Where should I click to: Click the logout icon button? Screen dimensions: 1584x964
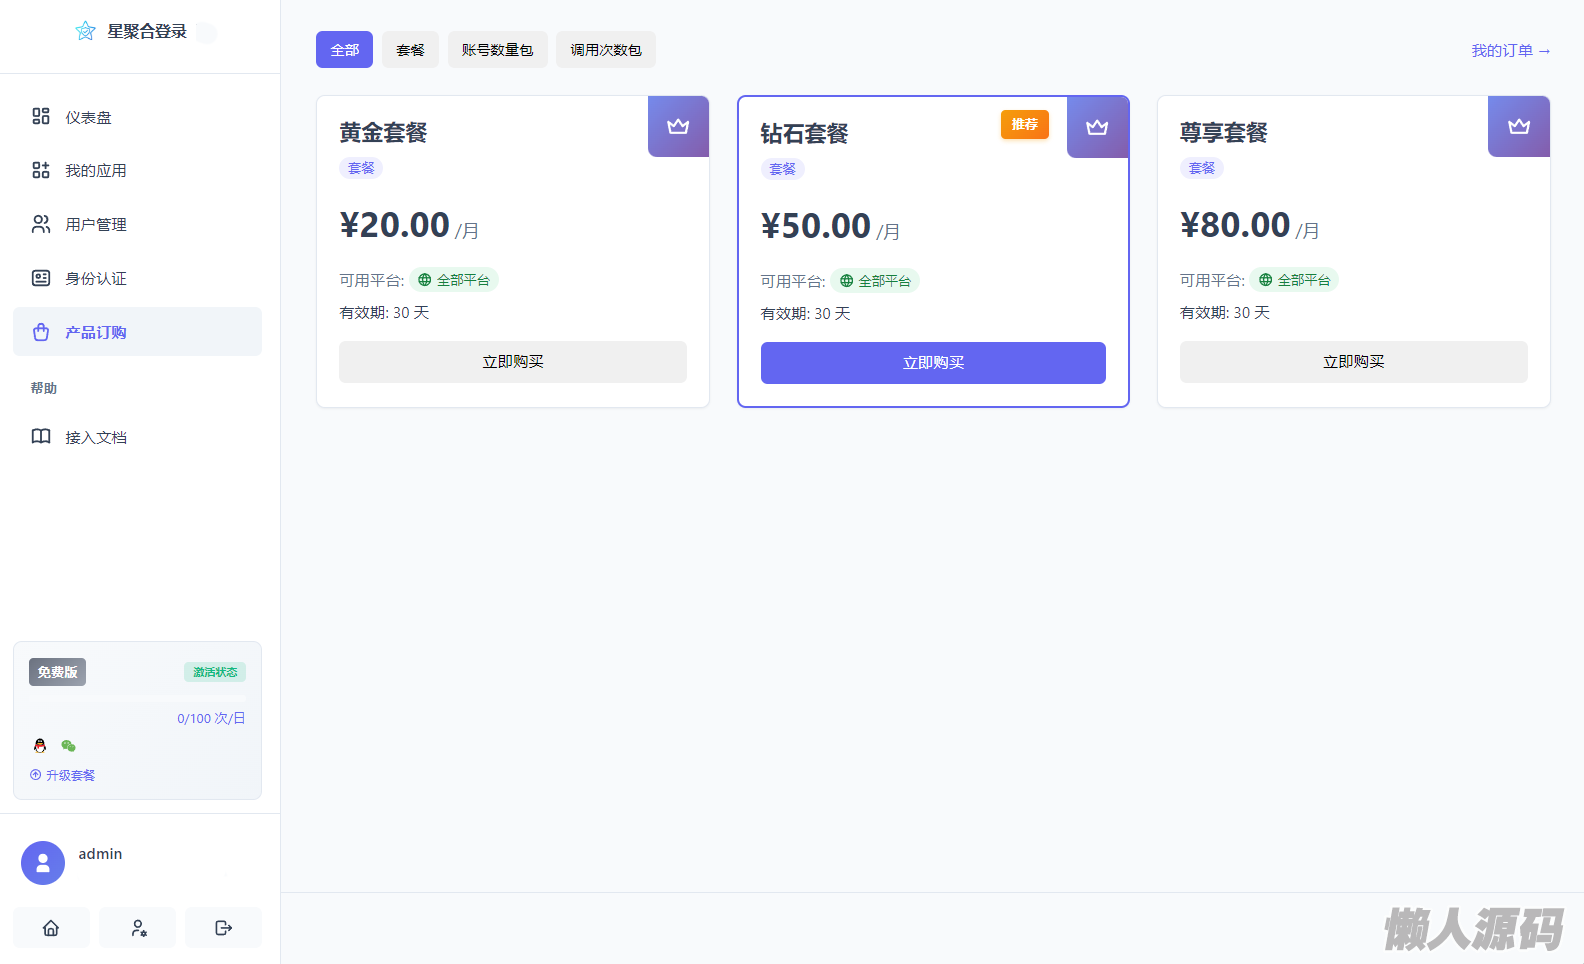[224, 928]
